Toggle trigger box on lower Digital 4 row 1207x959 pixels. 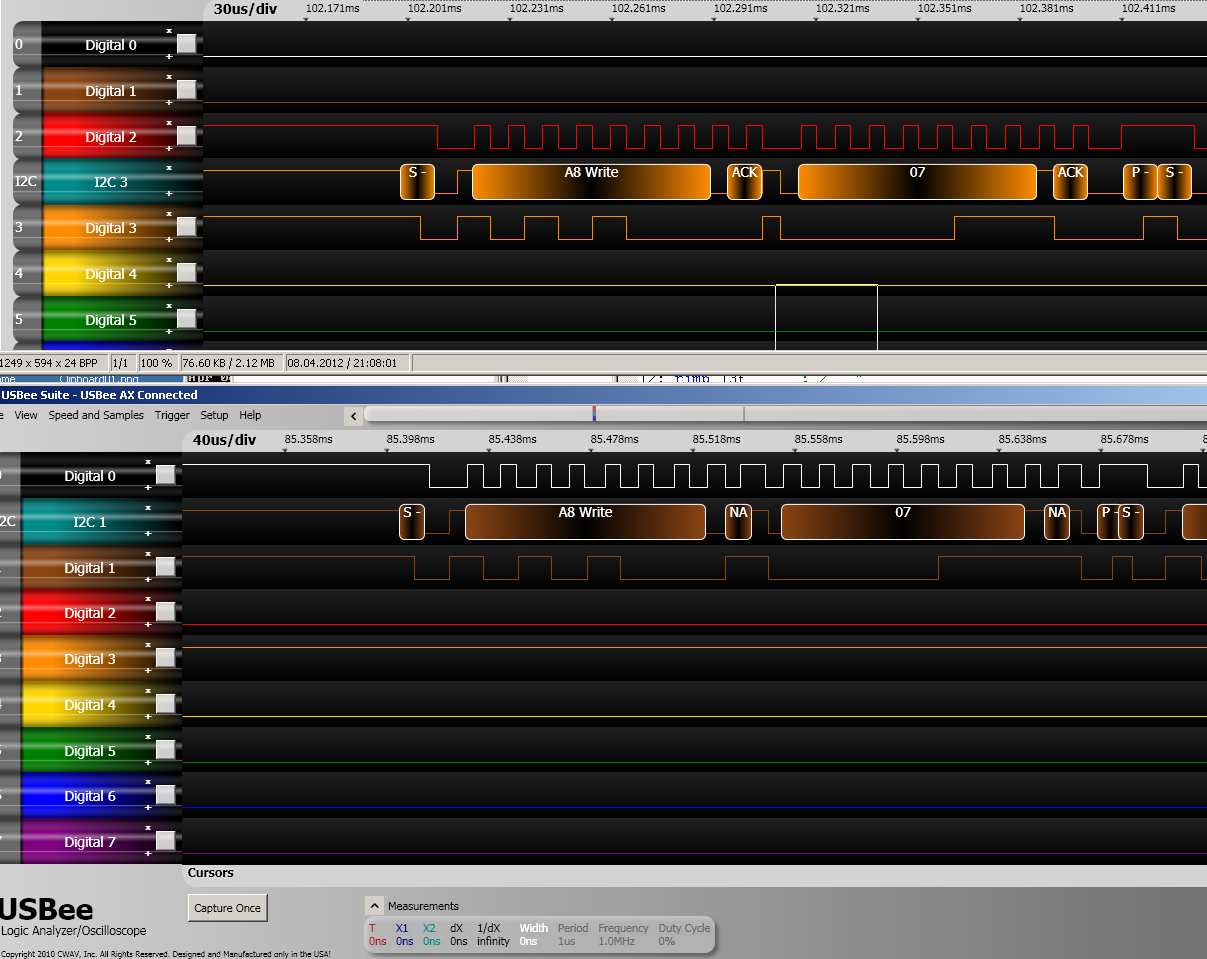165,704
